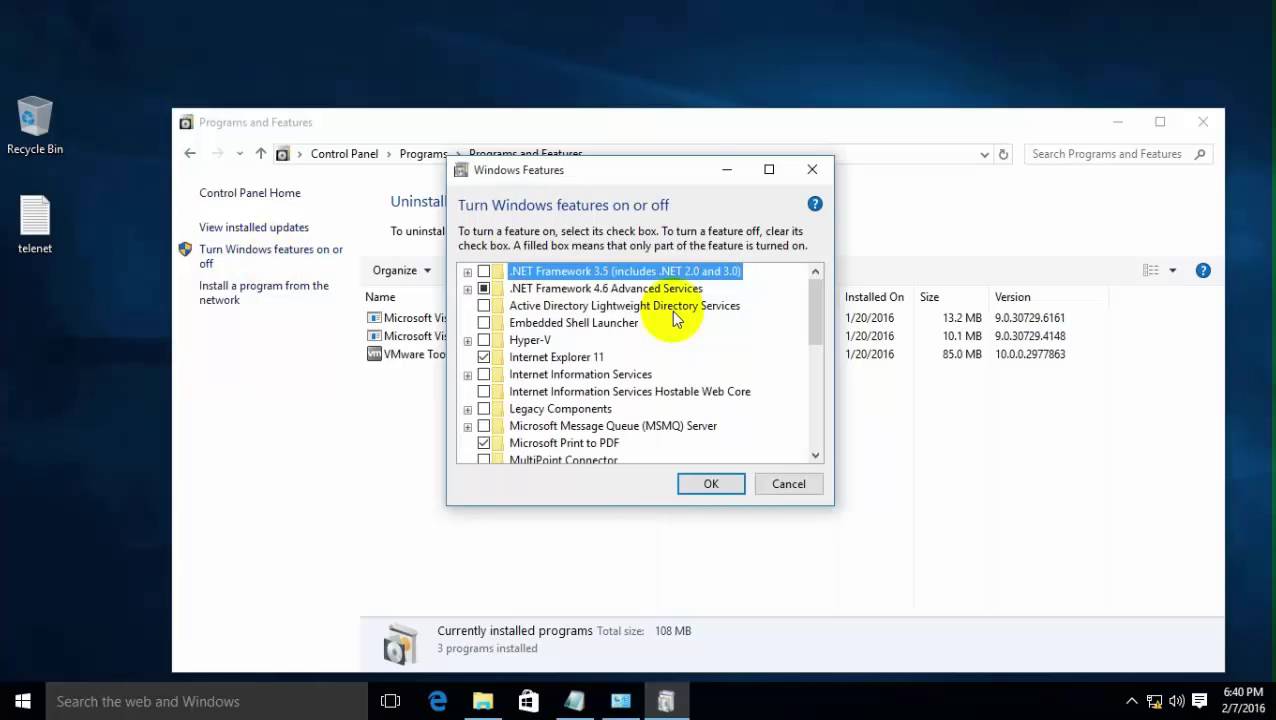Click the features list scroll down arrow
1276x720 pixels.
[815, 455]
